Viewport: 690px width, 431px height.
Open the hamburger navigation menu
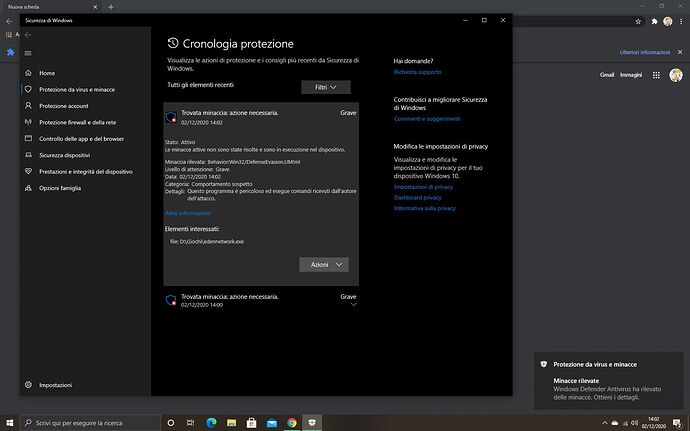click(28, 53)
